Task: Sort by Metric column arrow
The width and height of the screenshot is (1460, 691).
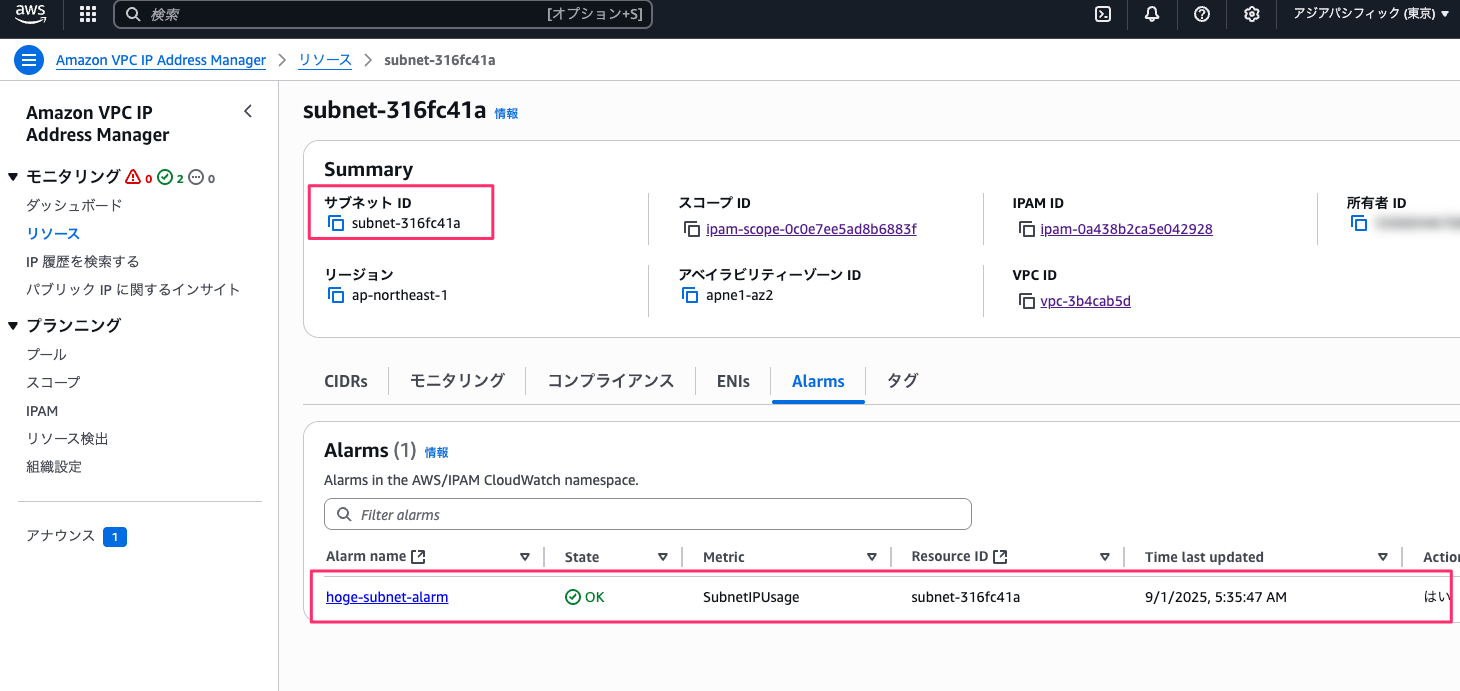Action: pyautogui.click(x=872, y=557)
